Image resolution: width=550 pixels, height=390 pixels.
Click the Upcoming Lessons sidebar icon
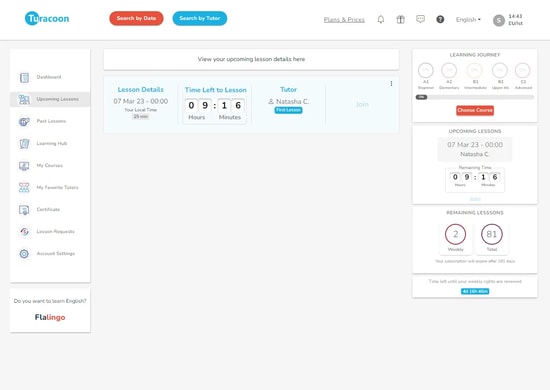(x=24, y=99)
